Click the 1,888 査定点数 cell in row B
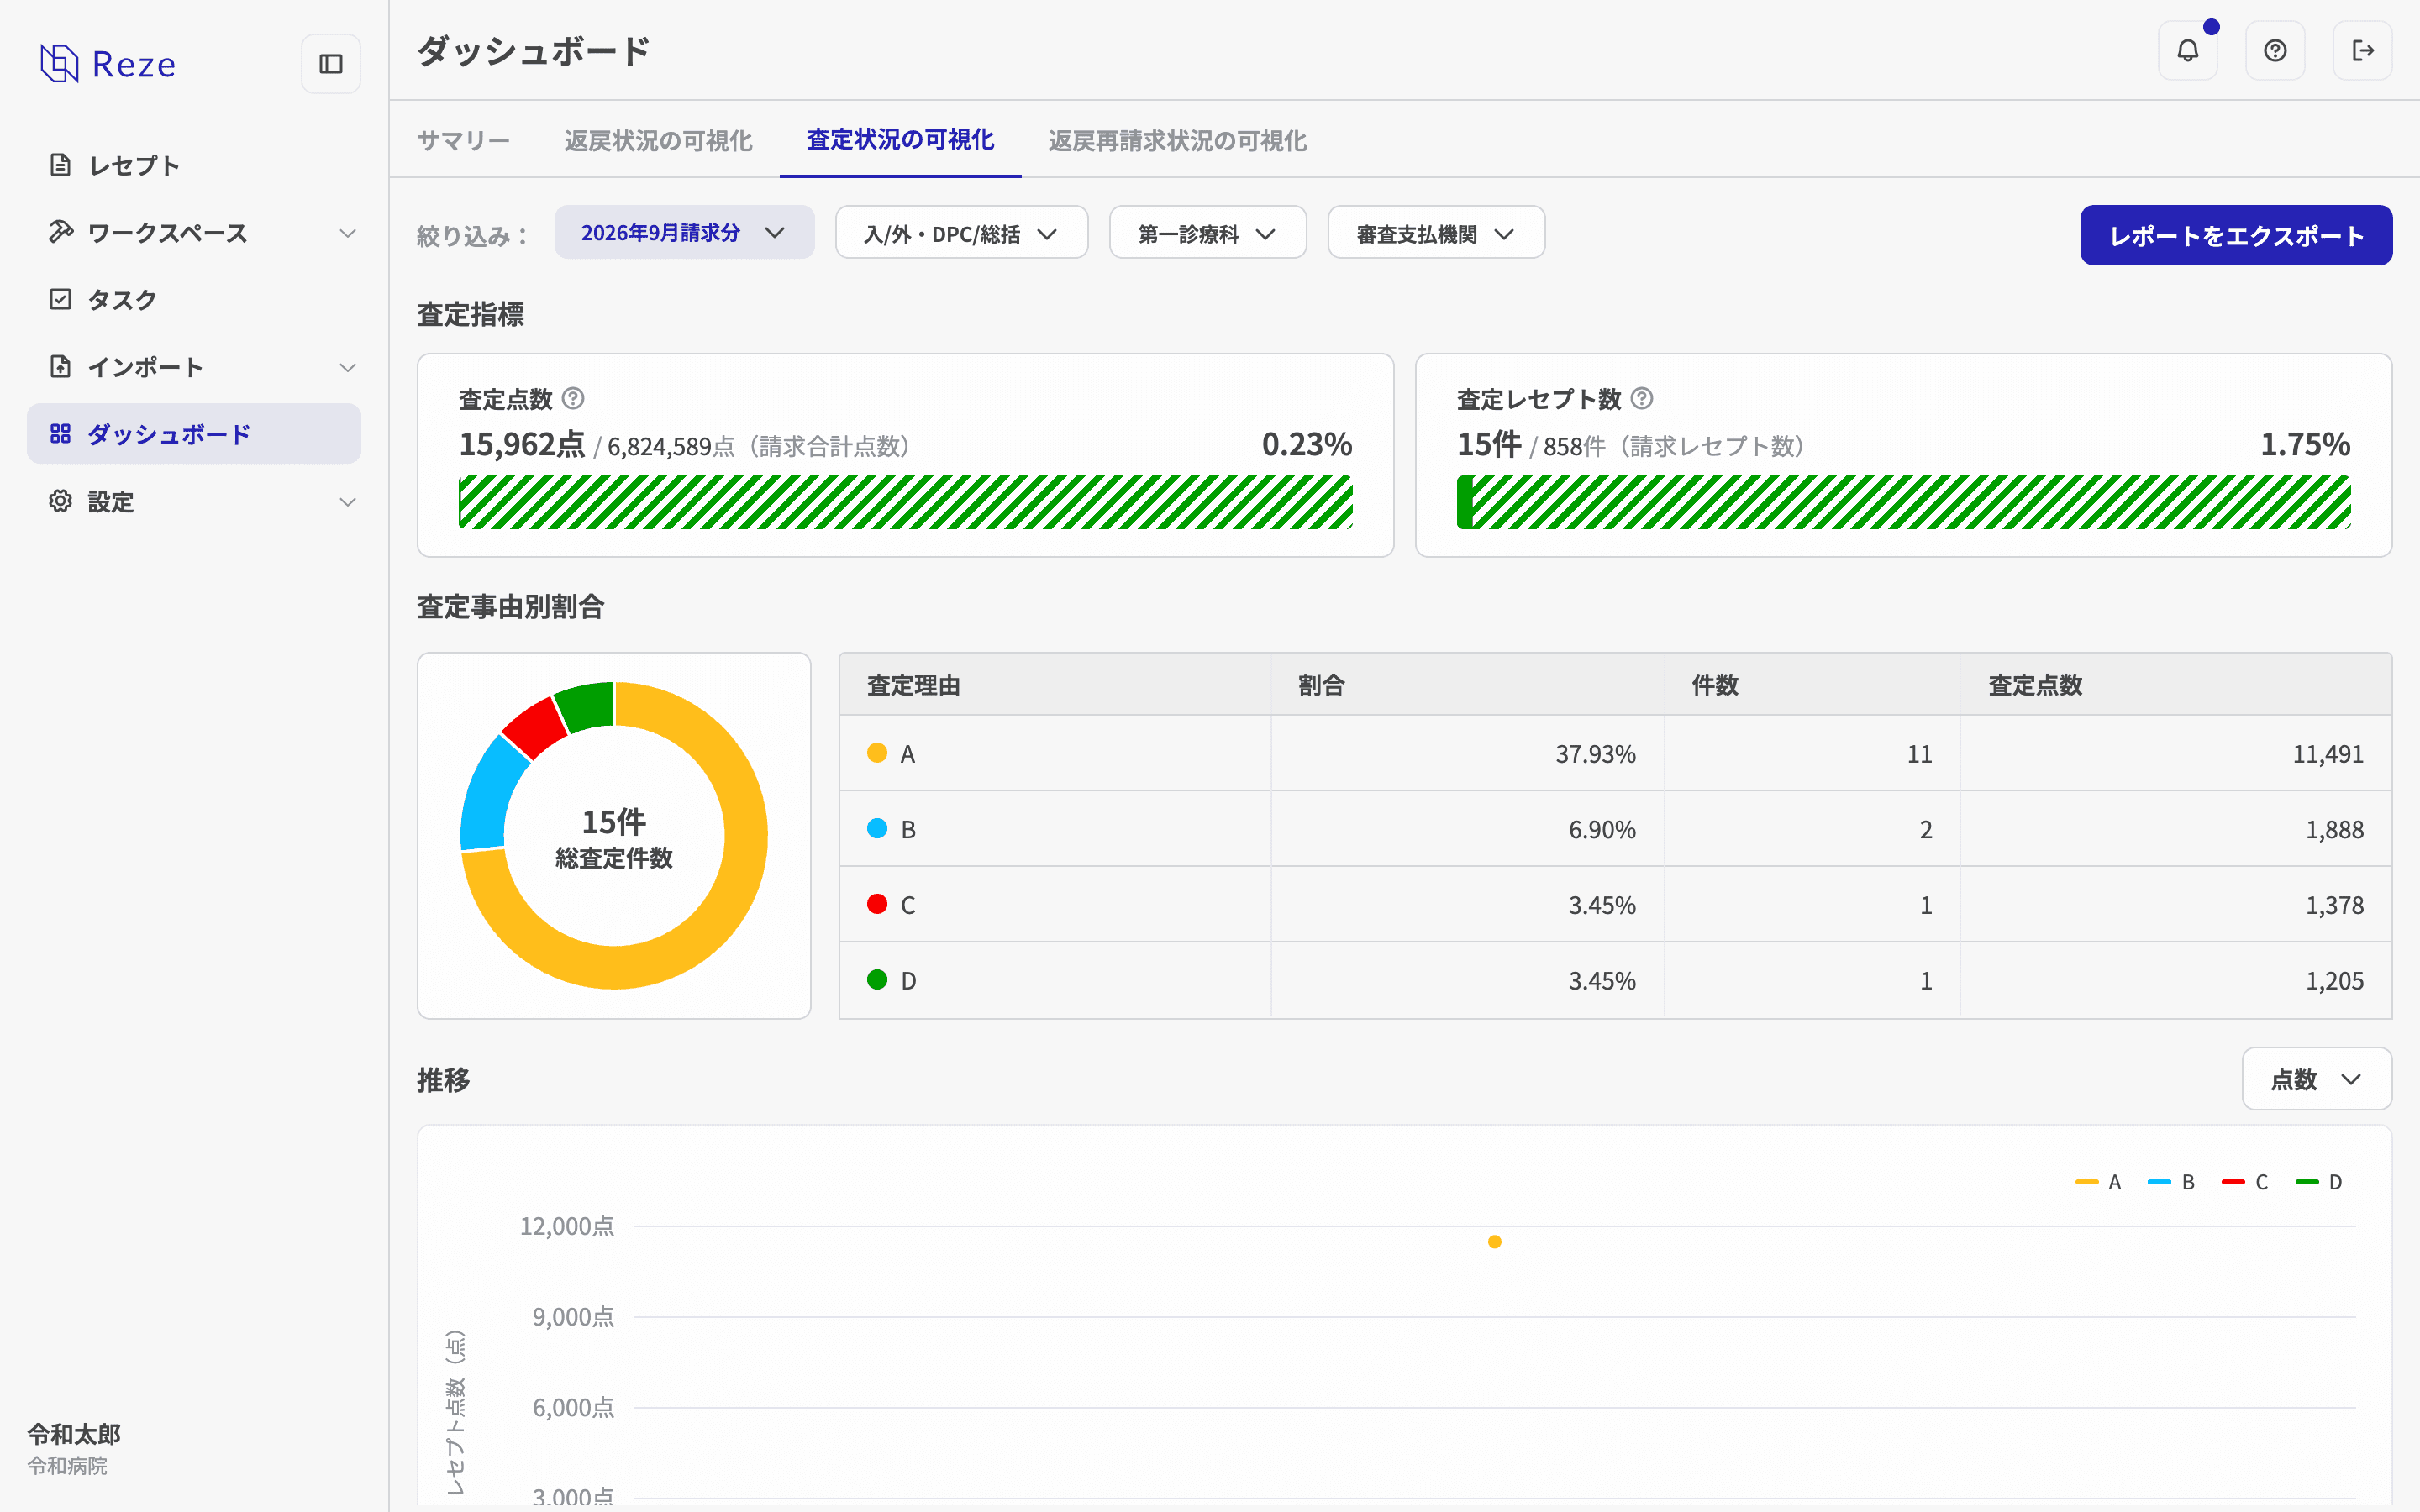The image size is (2420, 1512). pyautogui.click(x=2176, y=829)
